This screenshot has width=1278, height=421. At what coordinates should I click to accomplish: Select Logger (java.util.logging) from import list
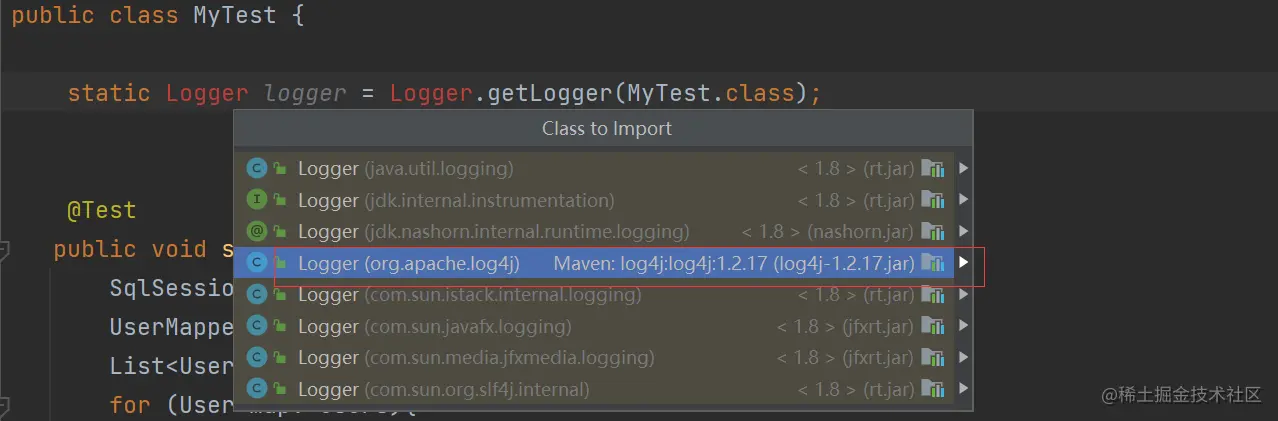tap(405, 169)
